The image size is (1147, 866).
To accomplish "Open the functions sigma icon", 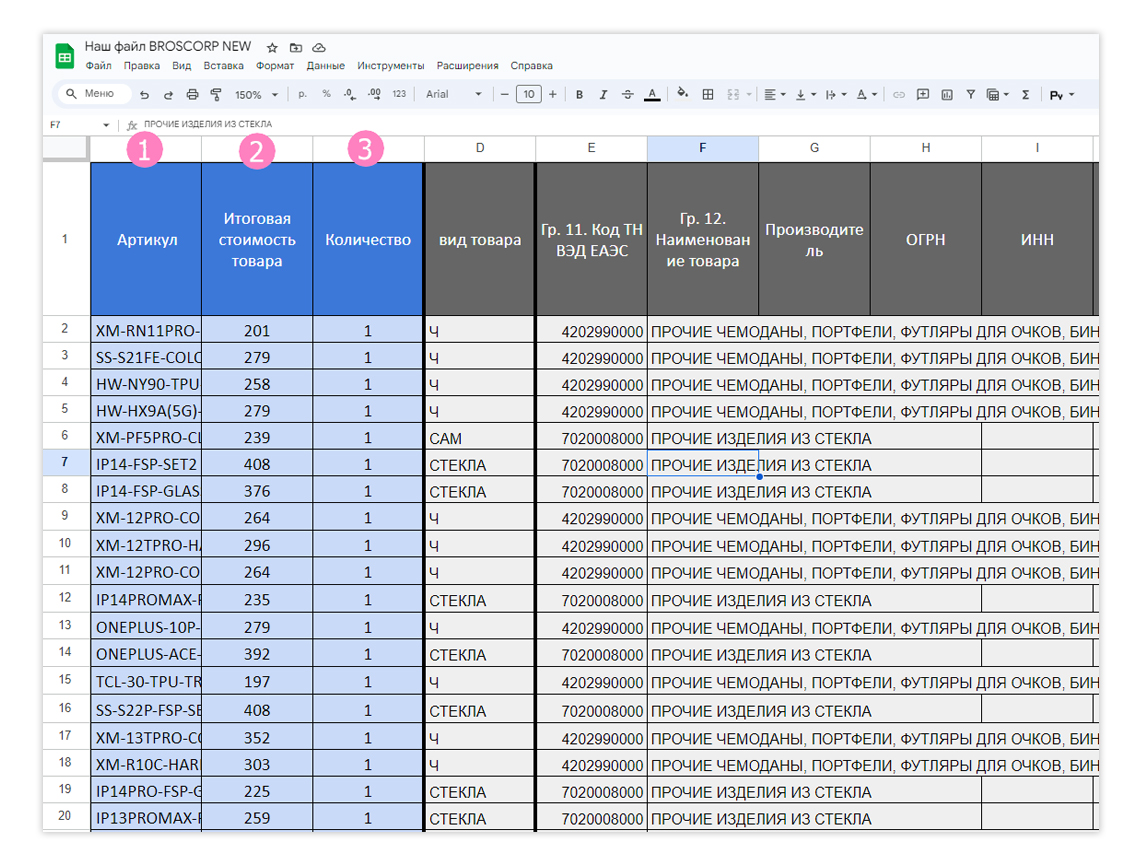I will point(1026,94).
